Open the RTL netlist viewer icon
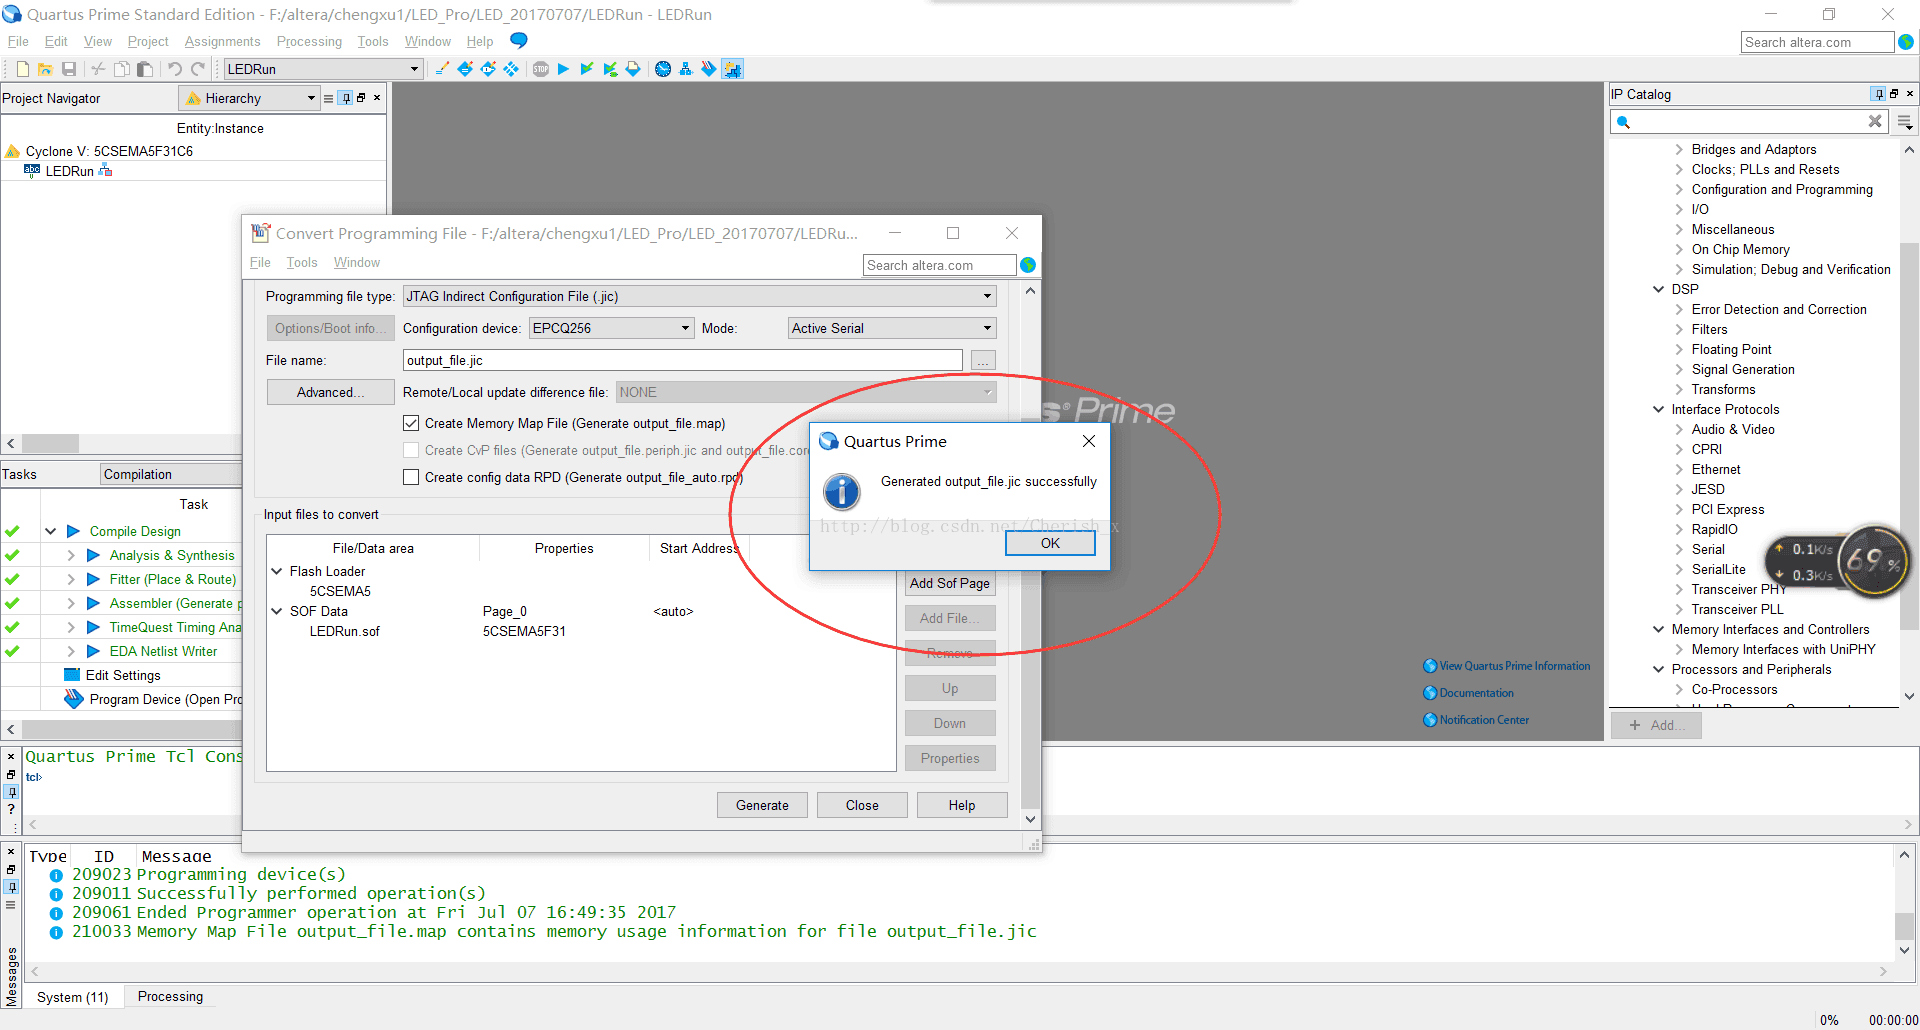The width and height of the screenshot is (1920, 1030). (x=686, y=69)
